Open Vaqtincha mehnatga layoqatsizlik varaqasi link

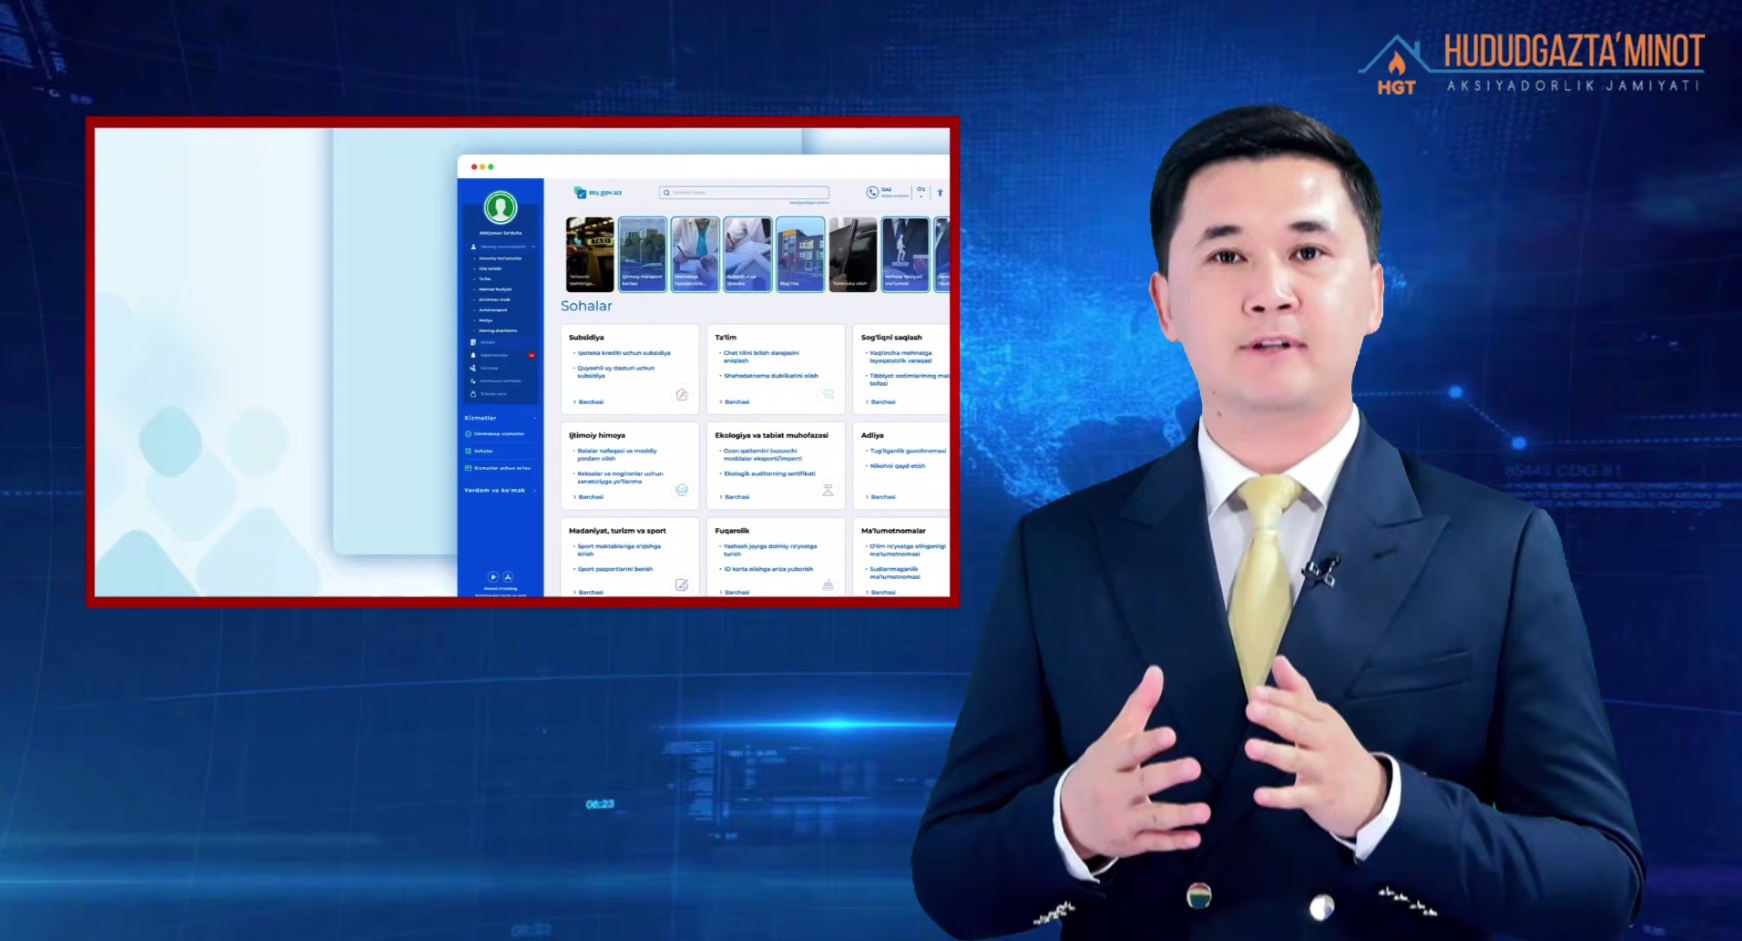point(901,356)
